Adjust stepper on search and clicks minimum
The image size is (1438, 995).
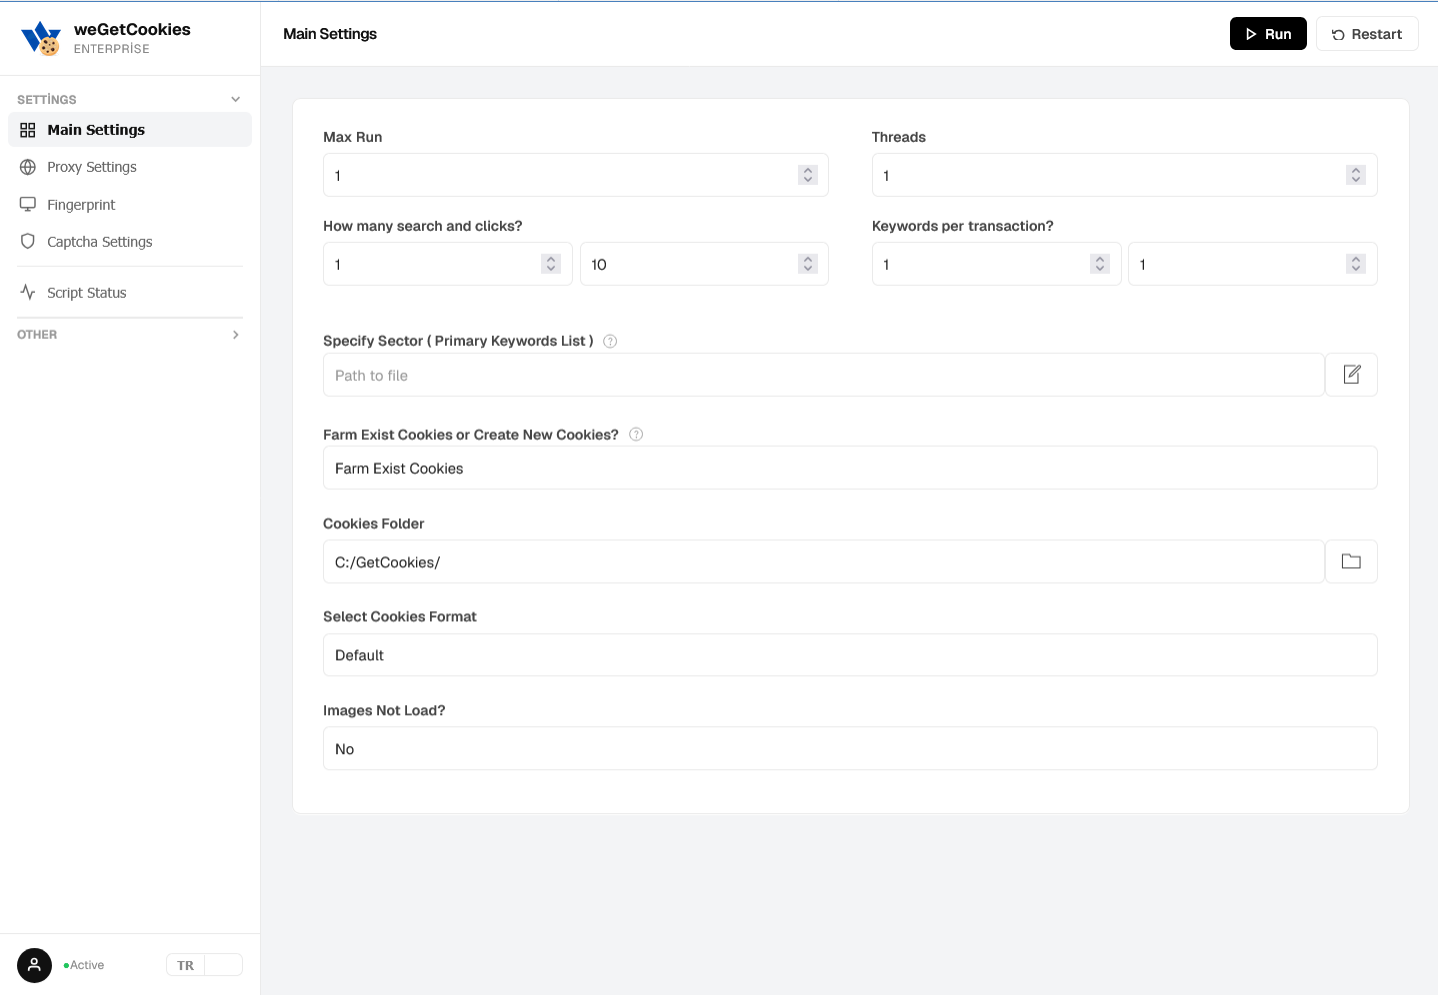[551, 264]
